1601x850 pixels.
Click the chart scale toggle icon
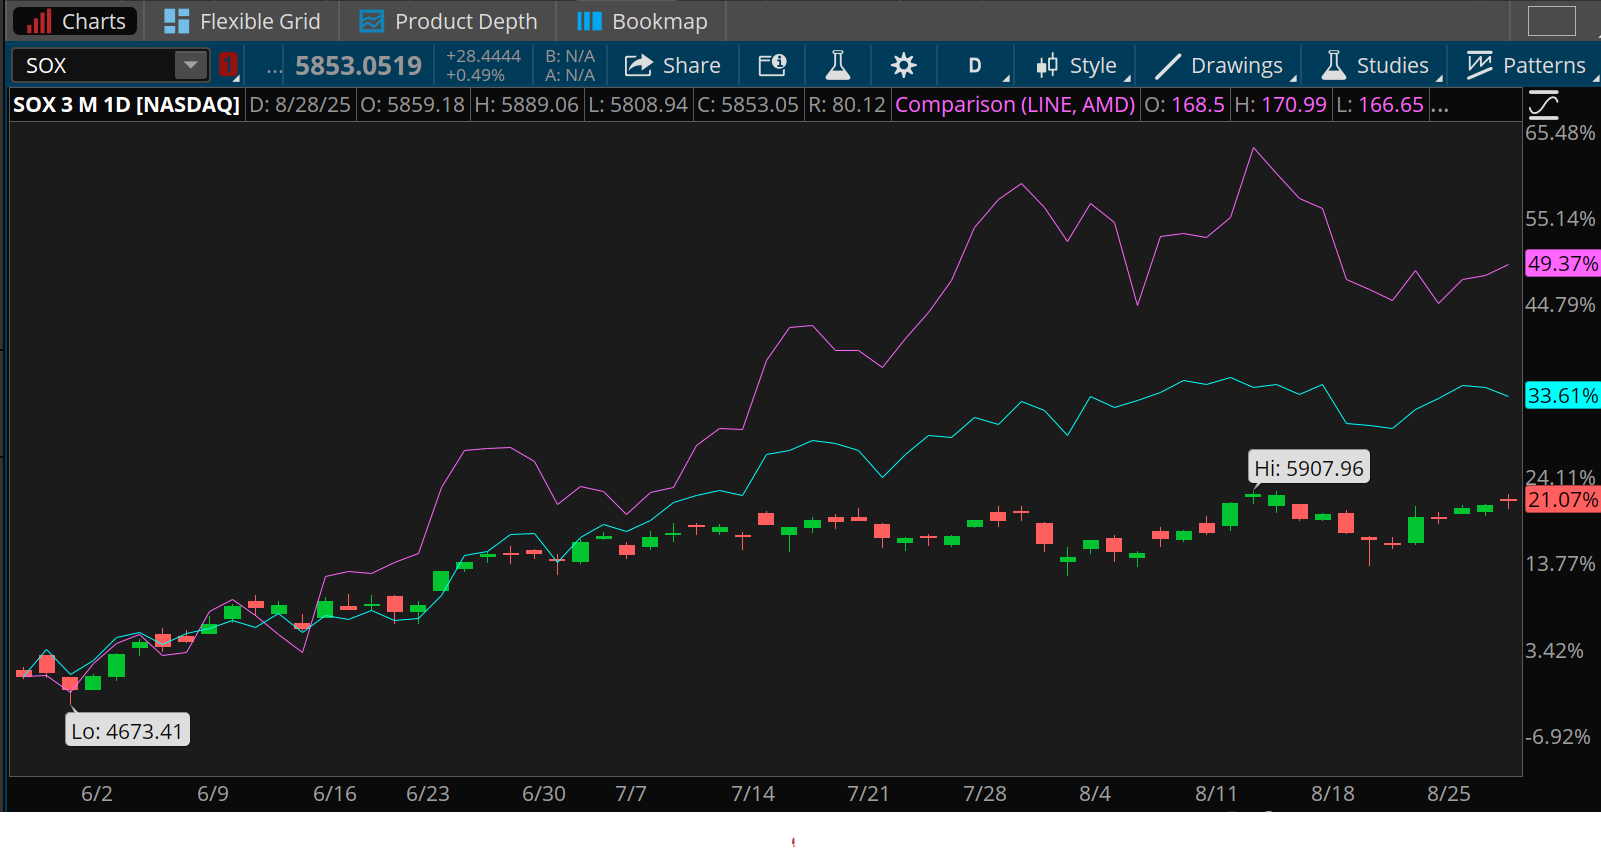pyautogui.click(x=1543, y=104)
